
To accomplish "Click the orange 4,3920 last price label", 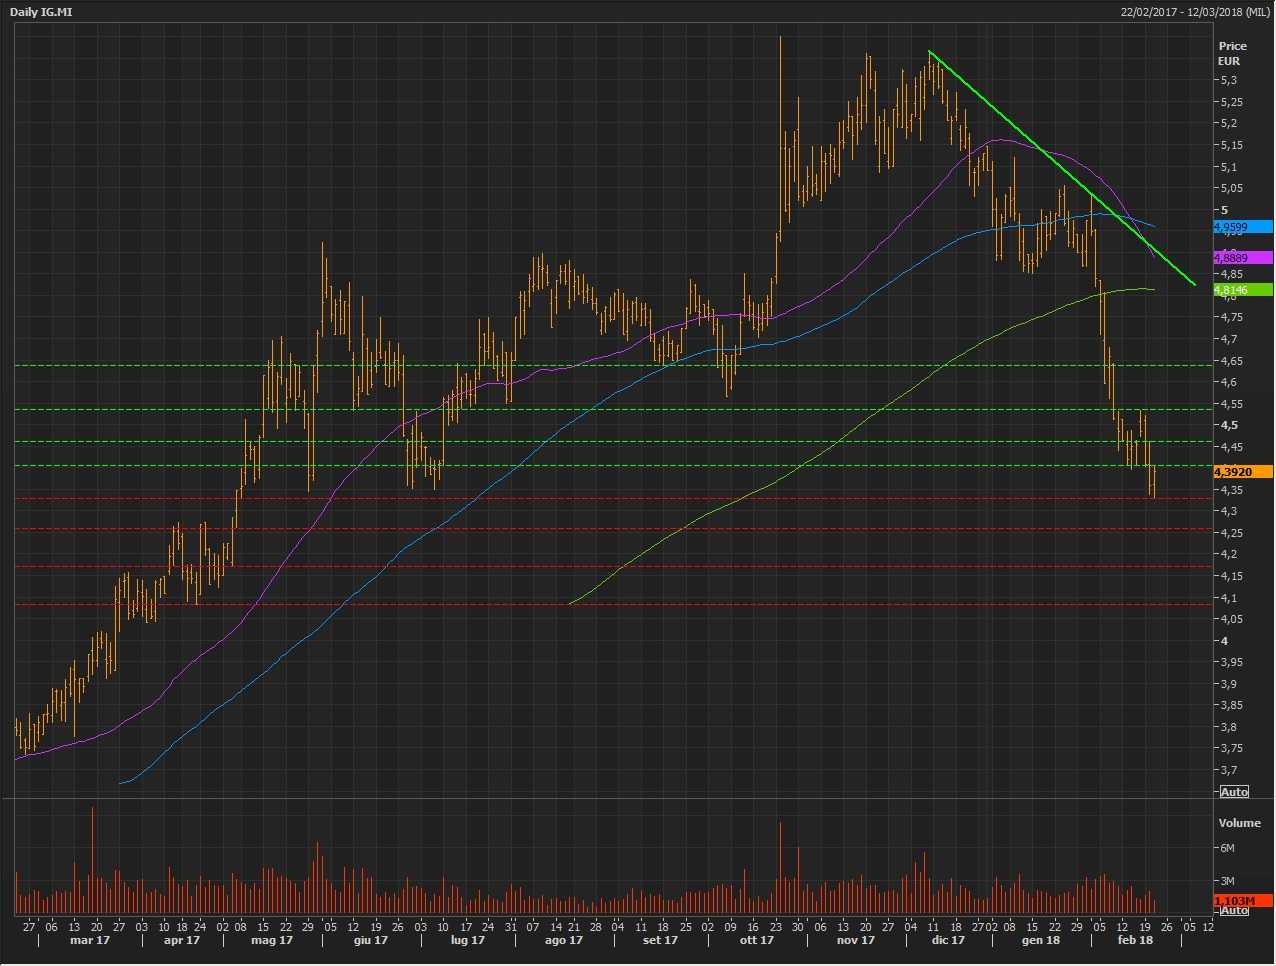I will [x=1242, y=472].
